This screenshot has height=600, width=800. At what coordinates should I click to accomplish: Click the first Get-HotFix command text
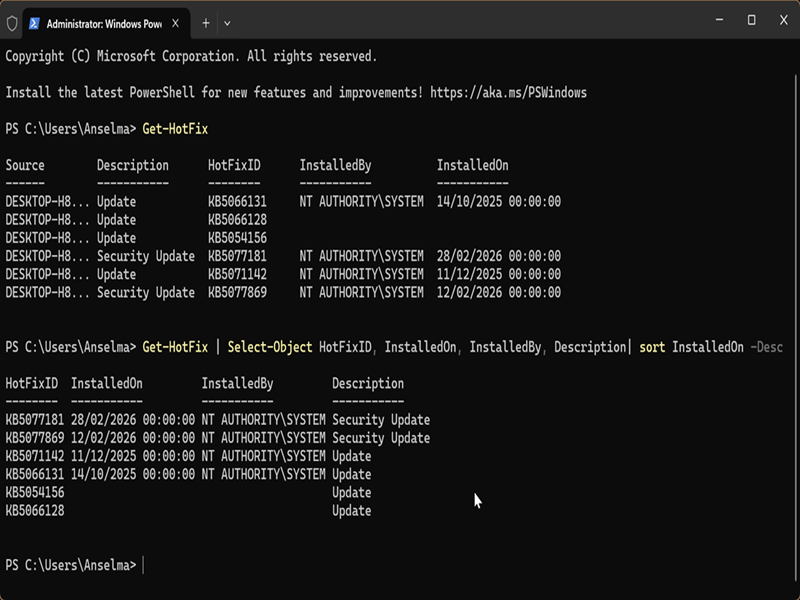[x=175, y=129]
